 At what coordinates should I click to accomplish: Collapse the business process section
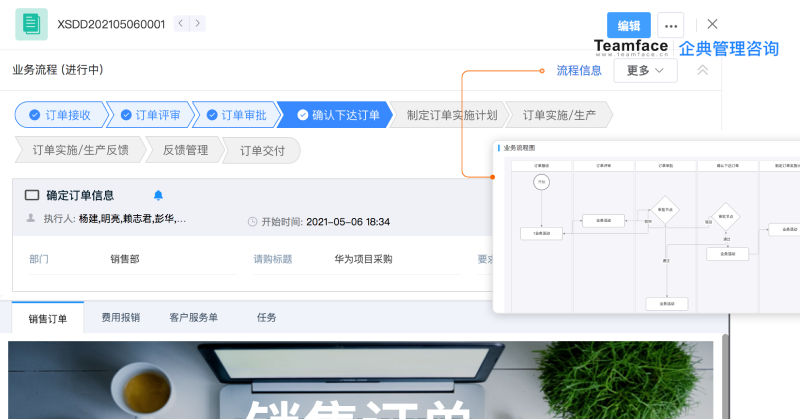(702, 70)
